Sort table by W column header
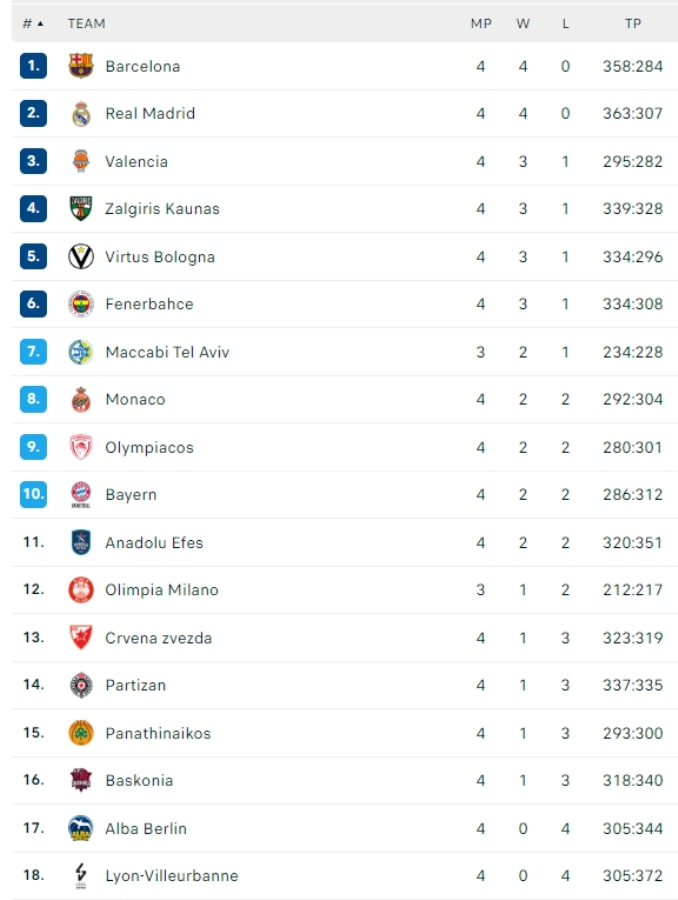 [523, 24]
